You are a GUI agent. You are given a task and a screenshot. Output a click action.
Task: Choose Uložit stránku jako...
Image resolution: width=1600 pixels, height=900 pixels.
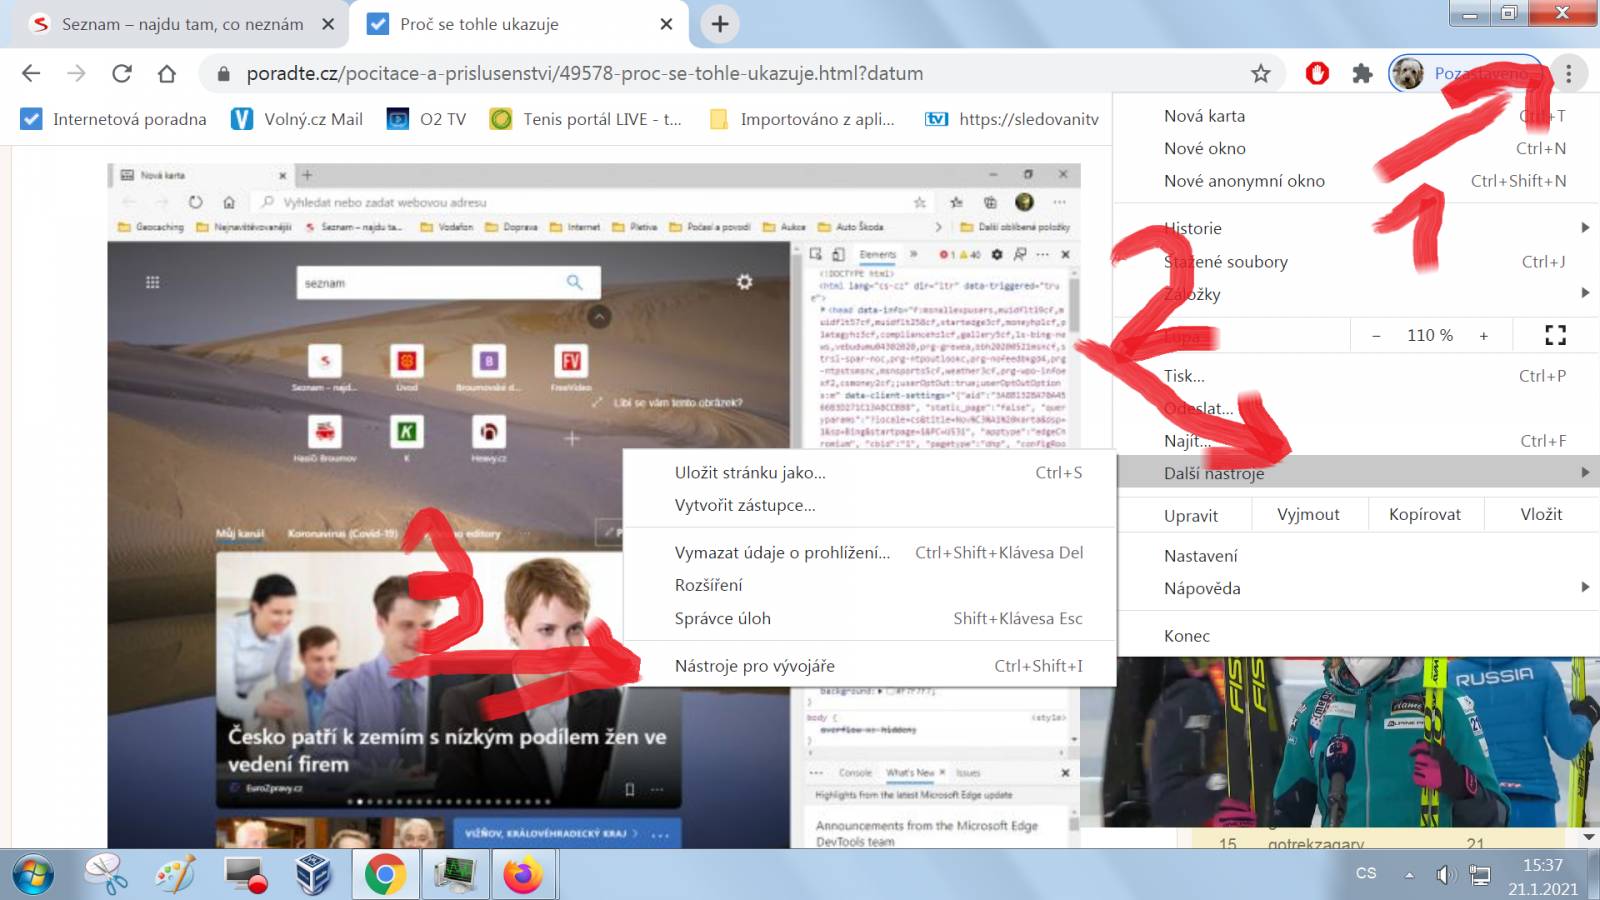[x=869, y=472]
